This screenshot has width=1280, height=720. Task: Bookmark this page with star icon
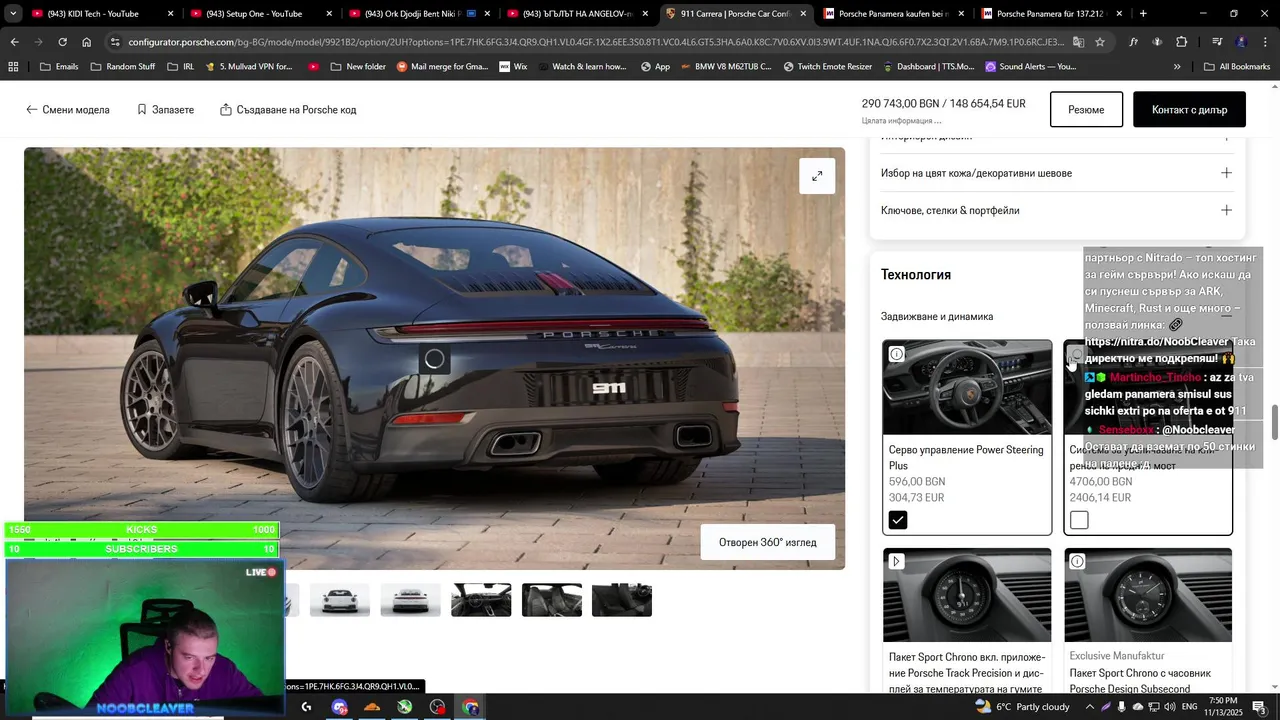[1100, 42]
